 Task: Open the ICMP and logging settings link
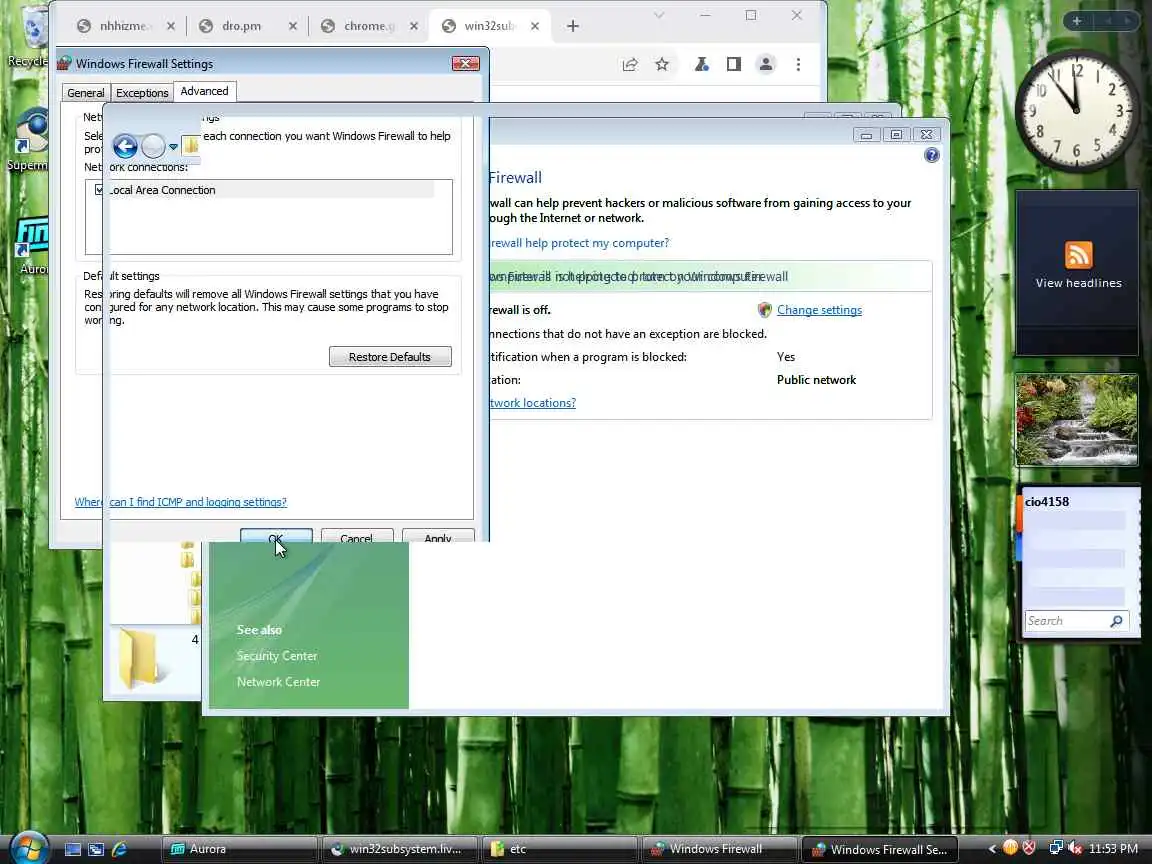click(181, 502)
